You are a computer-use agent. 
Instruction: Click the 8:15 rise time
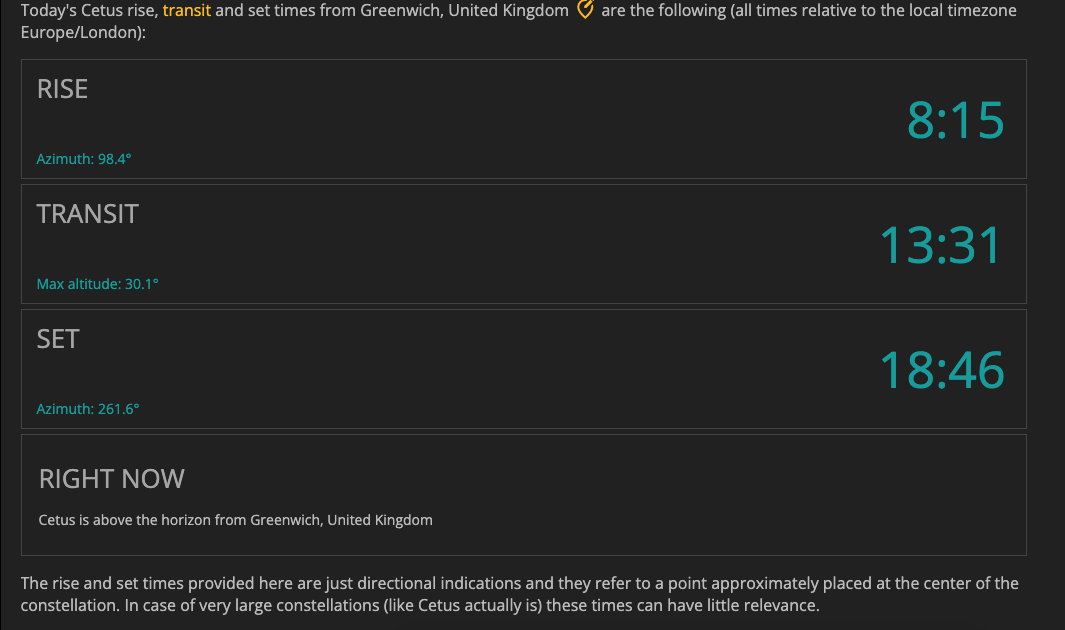pos(955,120)
